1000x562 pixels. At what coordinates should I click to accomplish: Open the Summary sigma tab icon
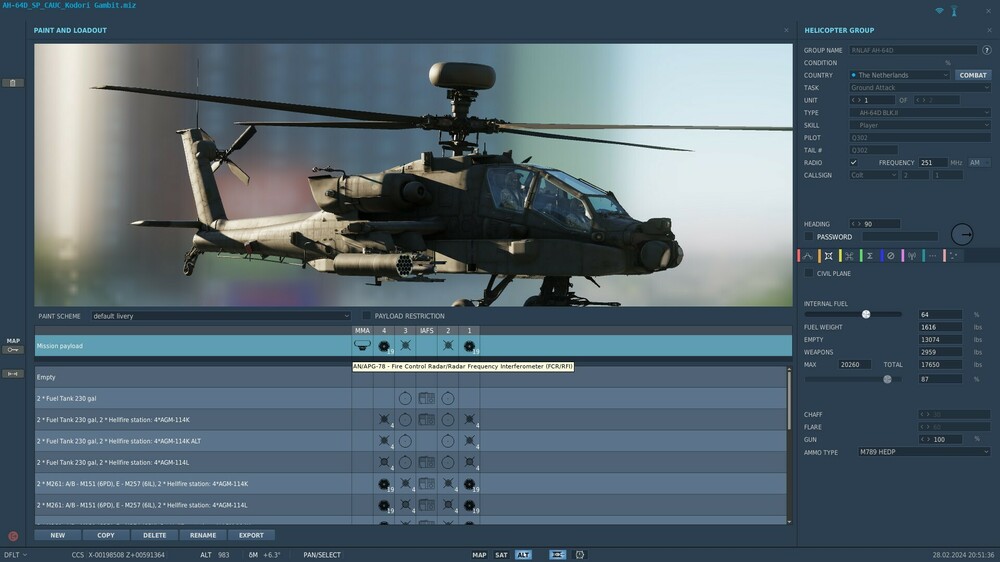tap(870, 256)
